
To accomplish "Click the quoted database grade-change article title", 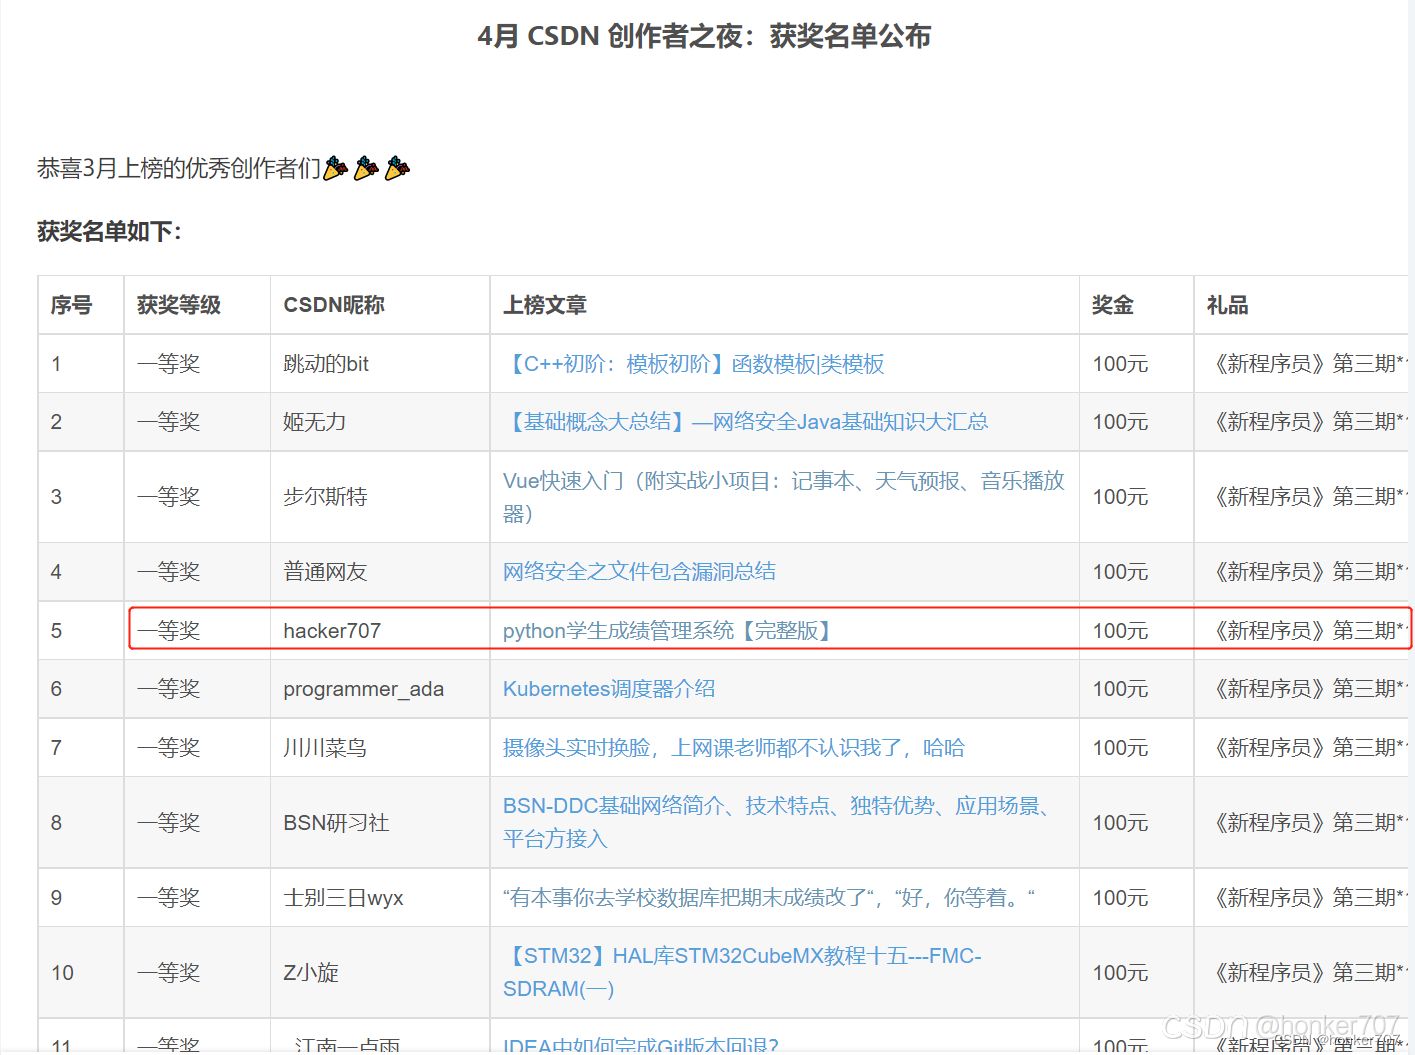I will pos(769,898).
